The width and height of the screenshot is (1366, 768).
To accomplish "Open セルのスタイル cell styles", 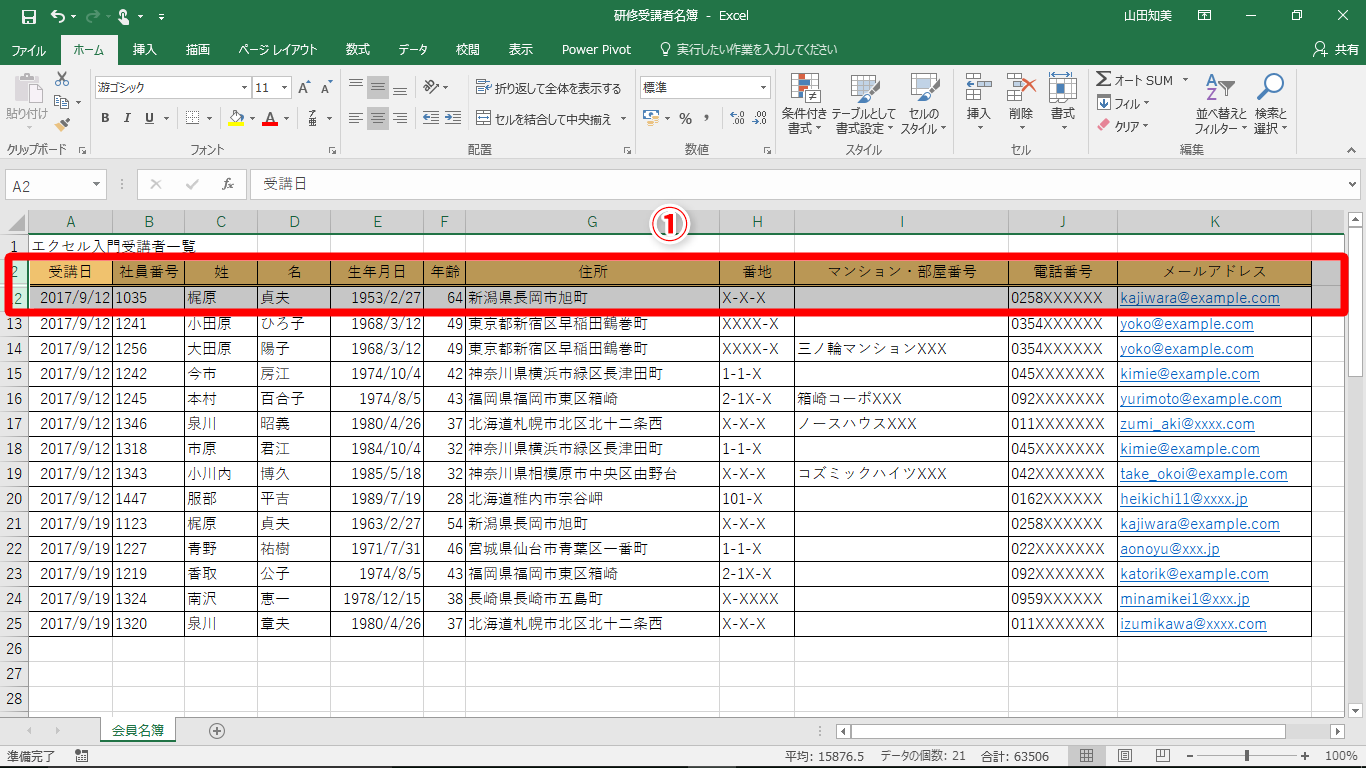I will click(x=924, y=103).
